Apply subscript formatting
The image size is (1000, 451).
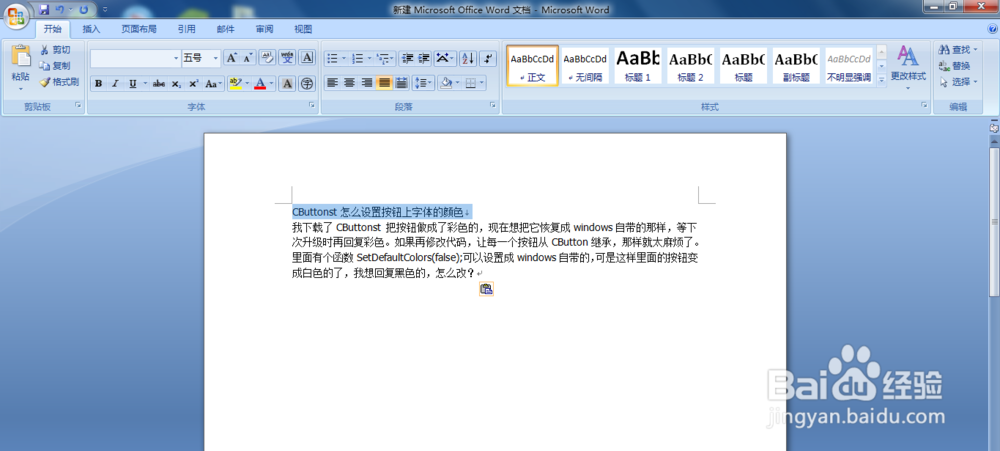(x=176, y=84)
